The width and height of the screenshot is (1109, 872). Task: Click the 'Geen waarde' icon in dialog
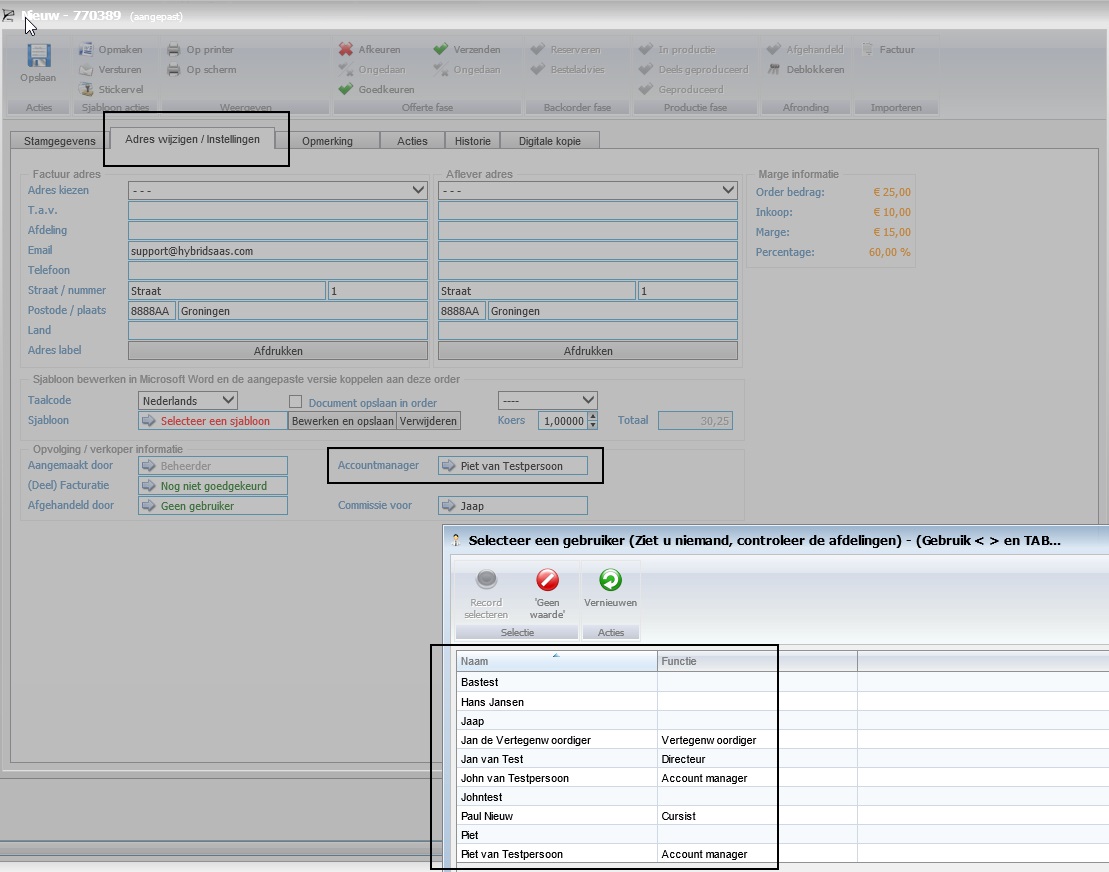click(547, 580)
